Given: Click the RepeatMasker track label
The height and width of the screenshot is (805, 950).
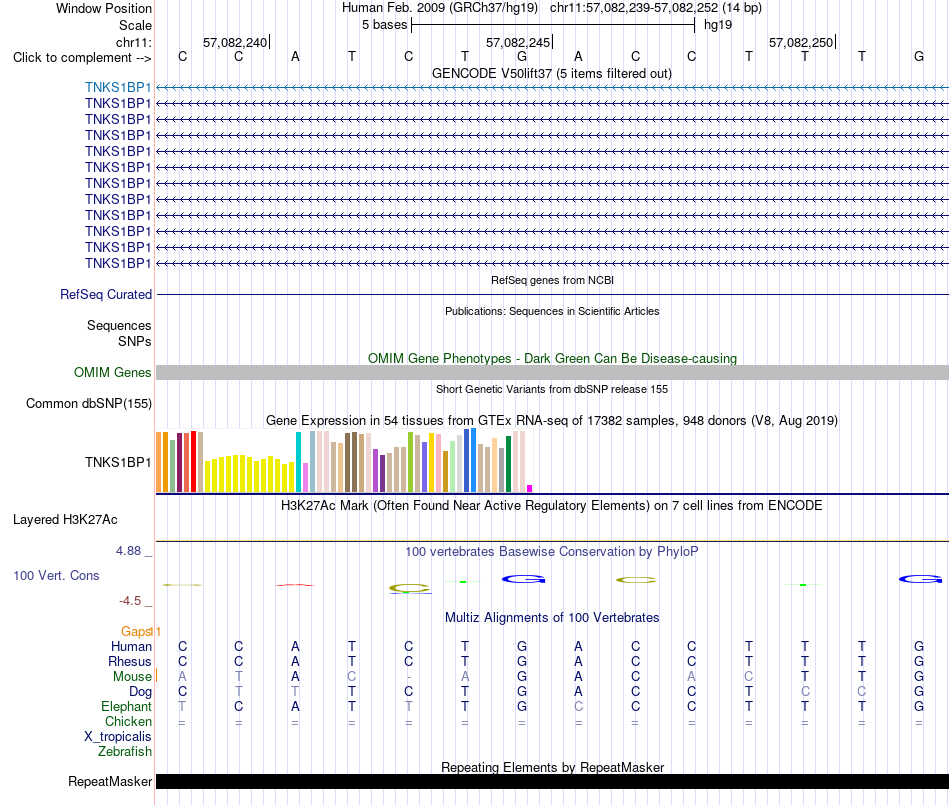Looking at the screenshot, I should pyautogui.click(x=110, y=781).
